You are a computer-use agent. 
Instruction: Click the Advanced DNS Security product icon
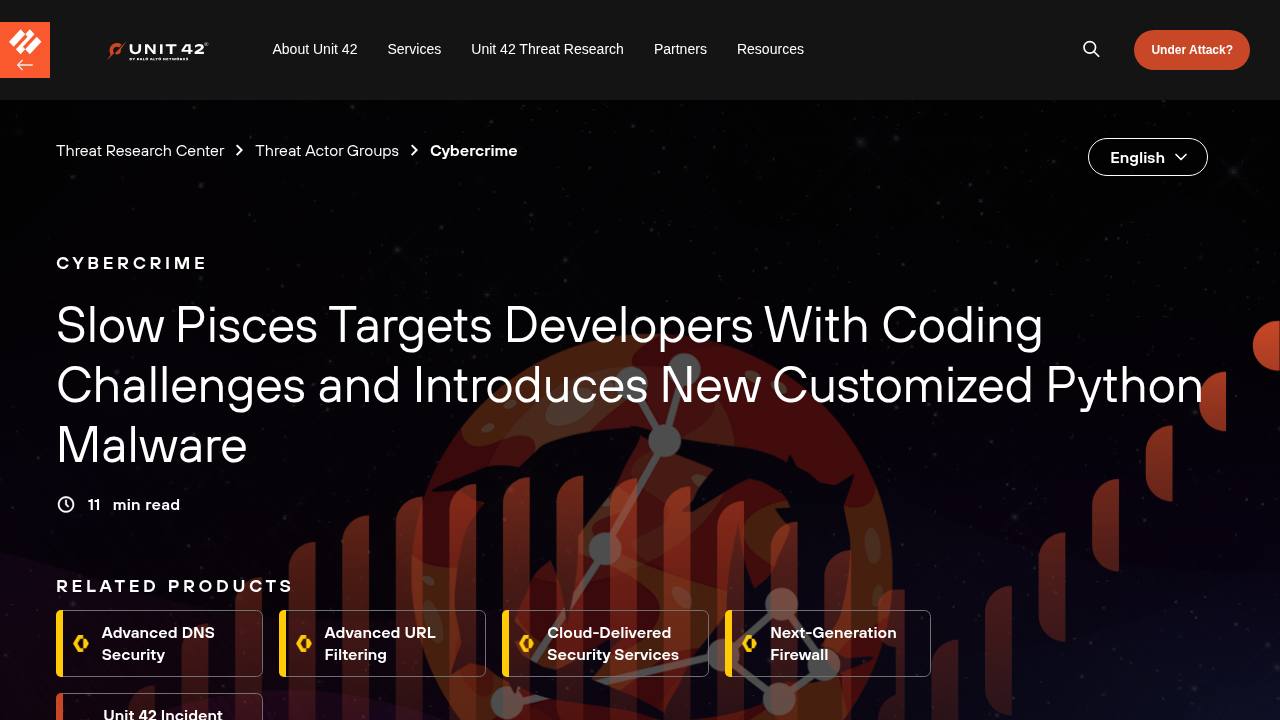click(81, 644)
